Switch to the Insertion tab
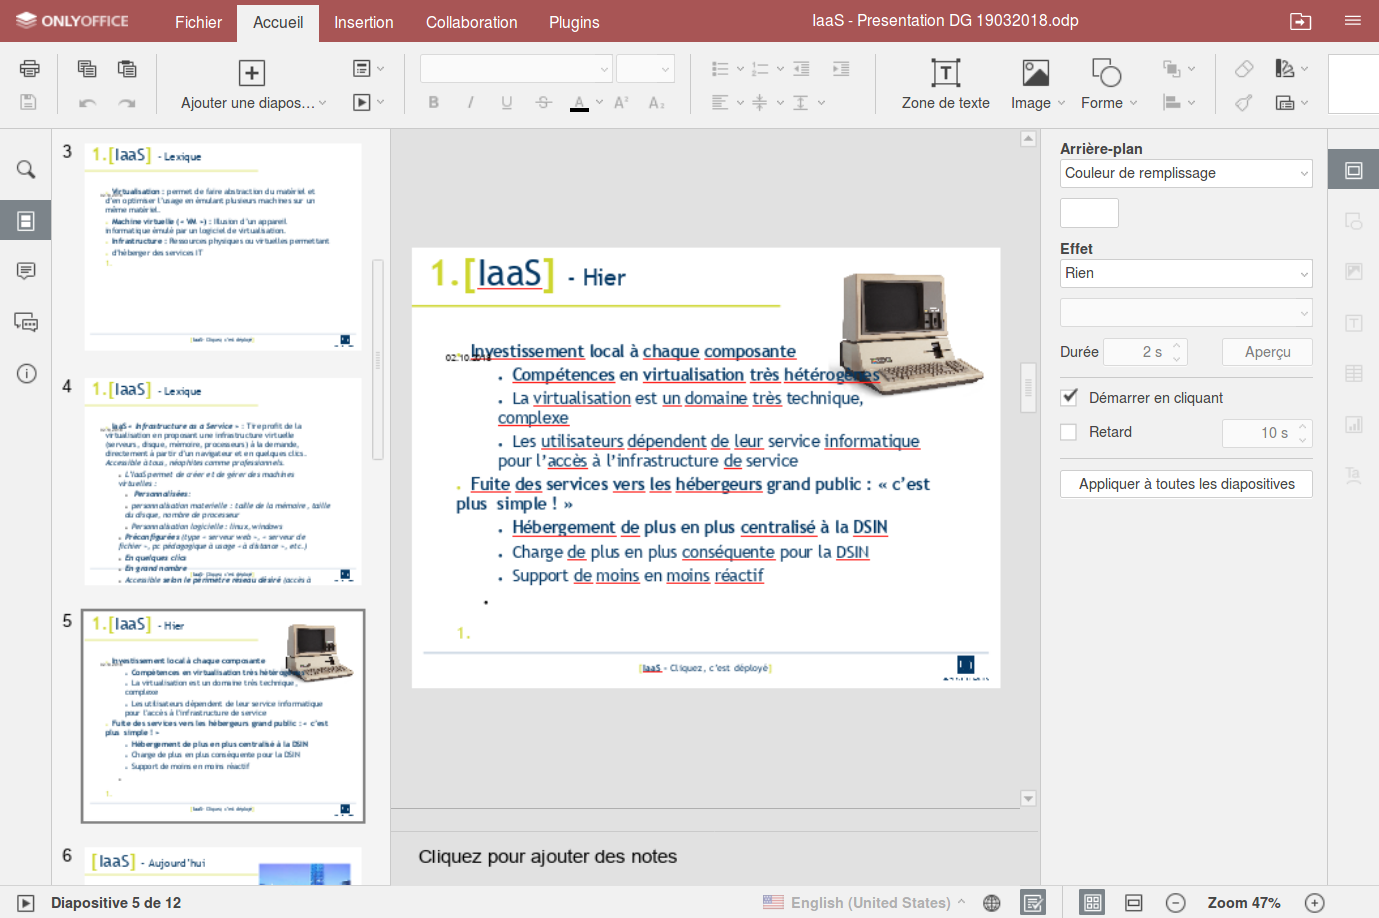The height and width of the screenshot is (918, 1379). 363,21
